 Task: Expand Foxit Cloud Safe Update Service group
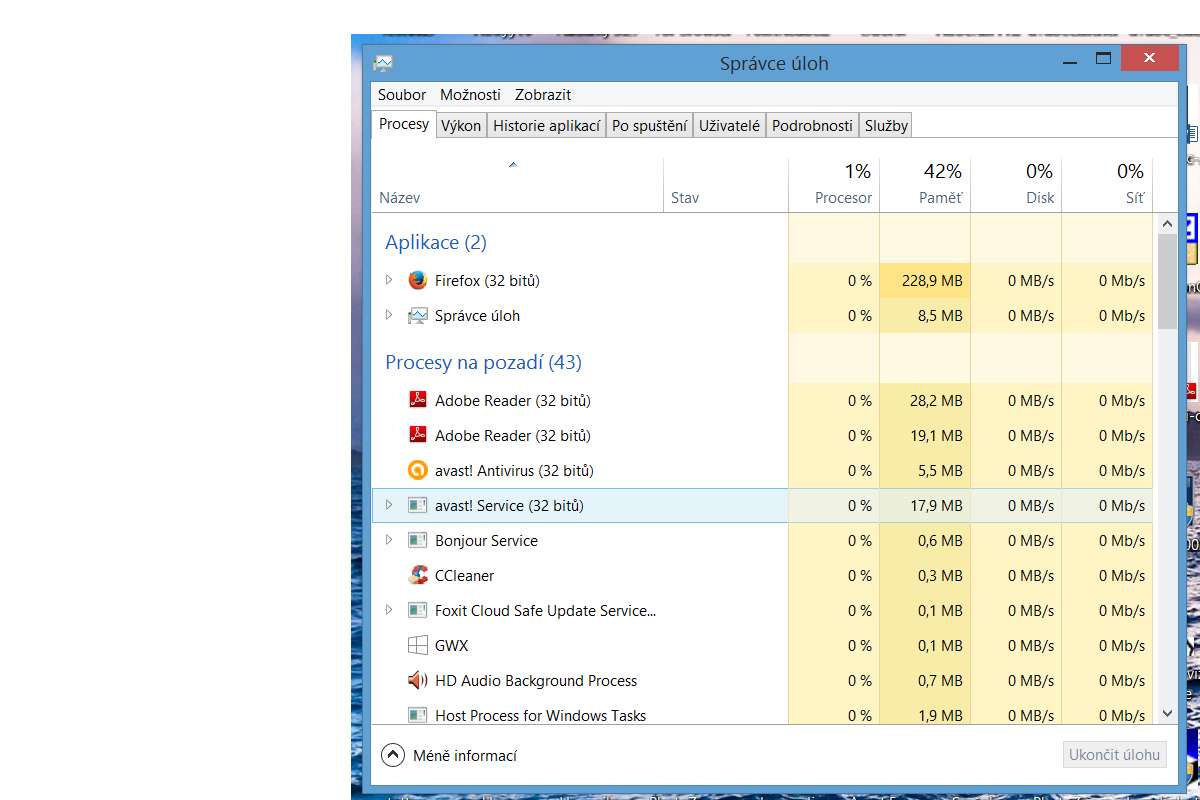(389, 610)
